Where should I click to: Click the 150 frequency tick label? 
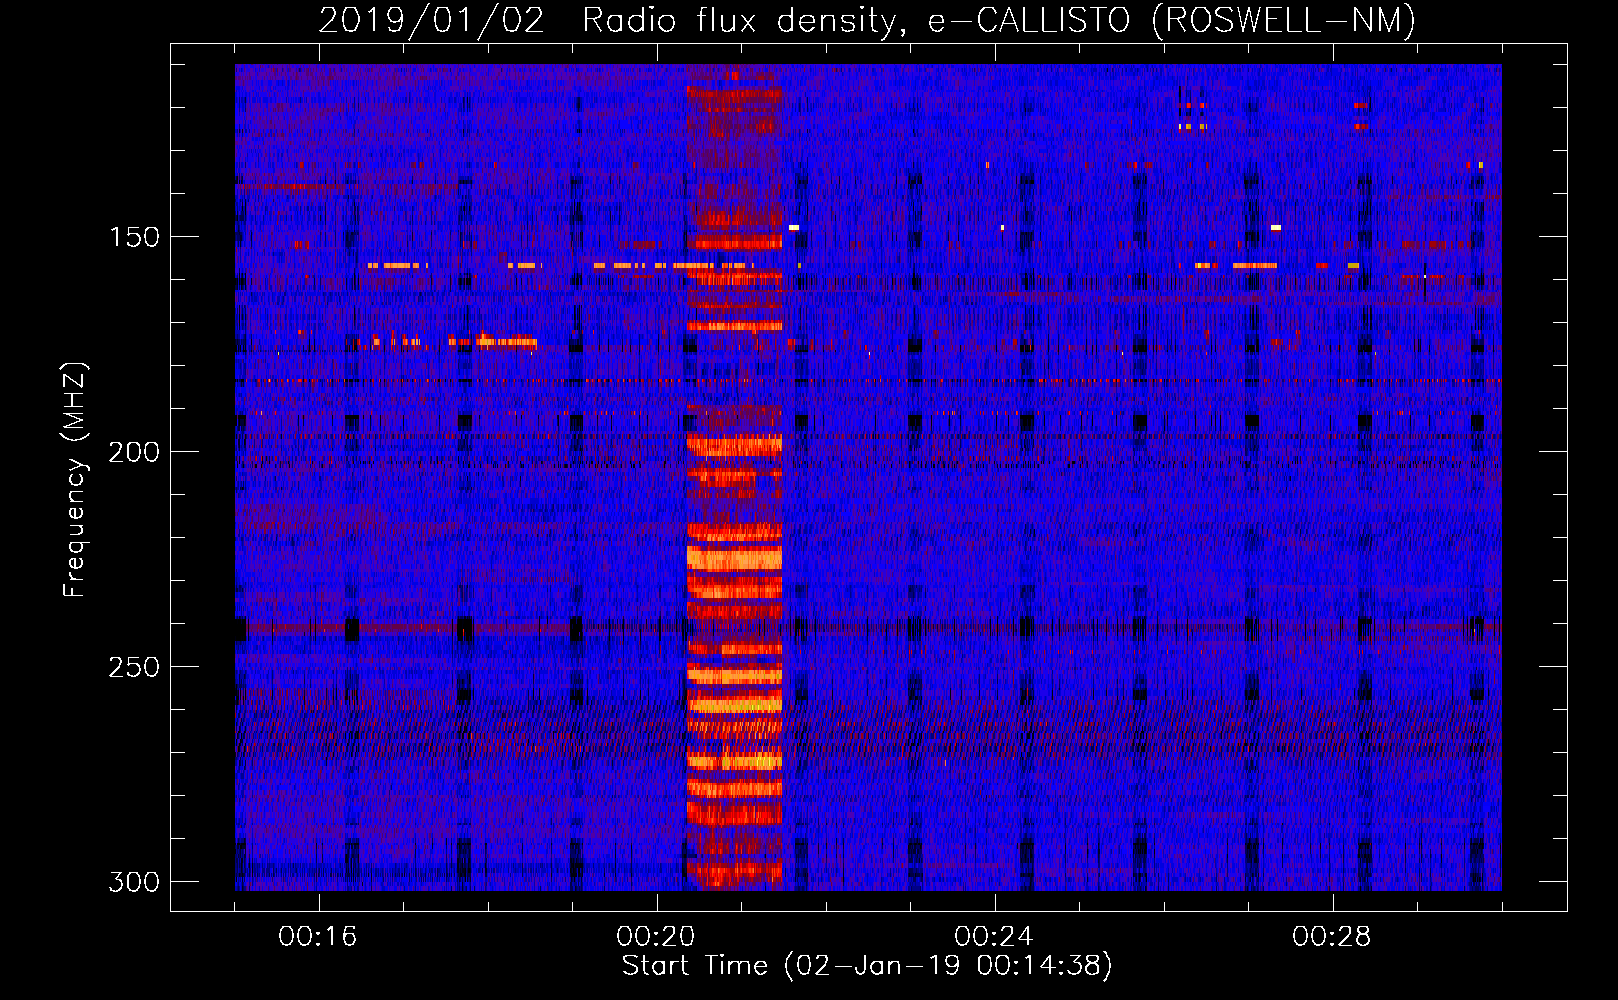(134, 237)
